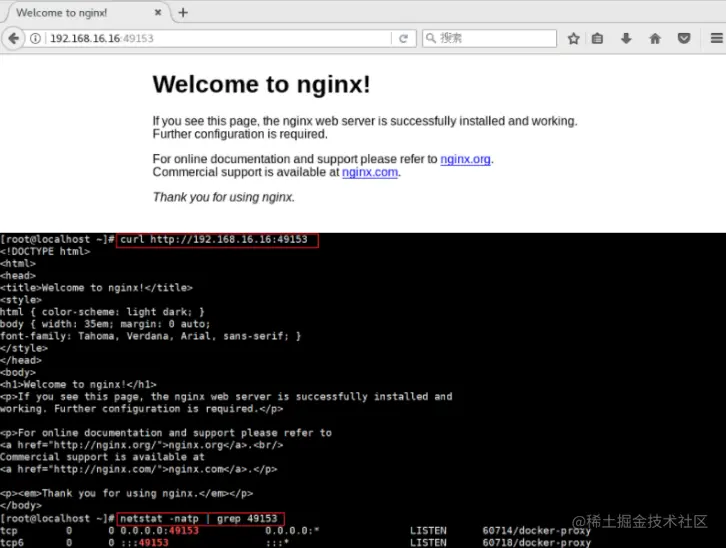Click the :::49153 address in tcp6 row
726x548 pixels.
[x=144, y=542]
